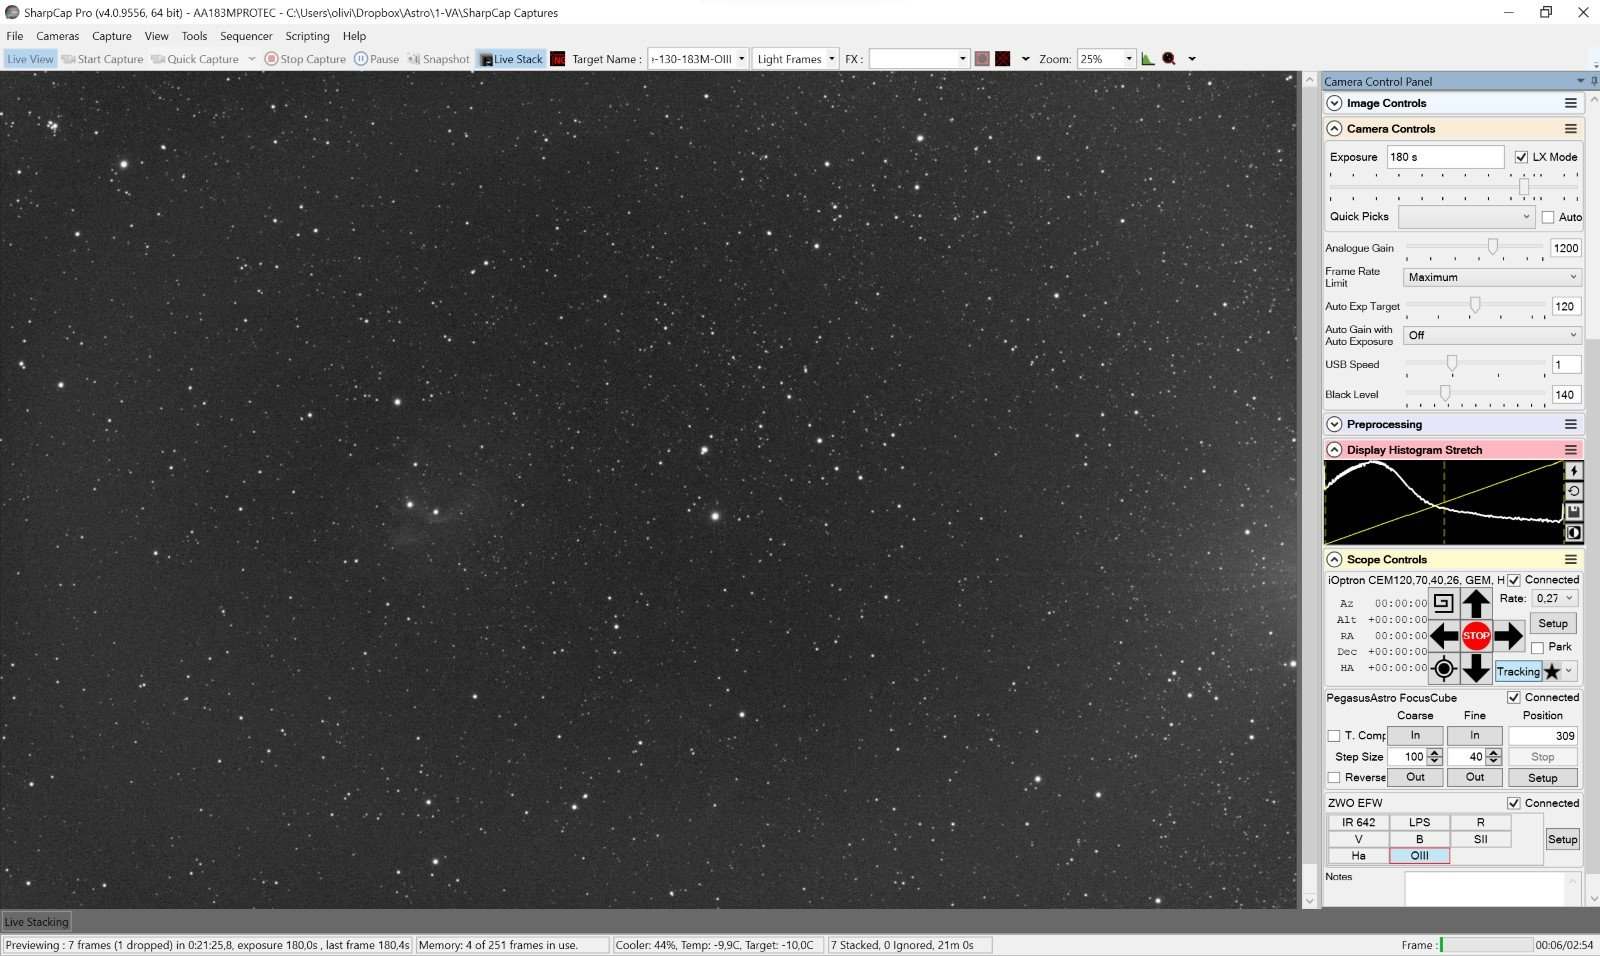This screenshot has height=956, width=1600.
Task: Enable the focuser Reverse checkbox
Action: click(x=1334, y=778)
